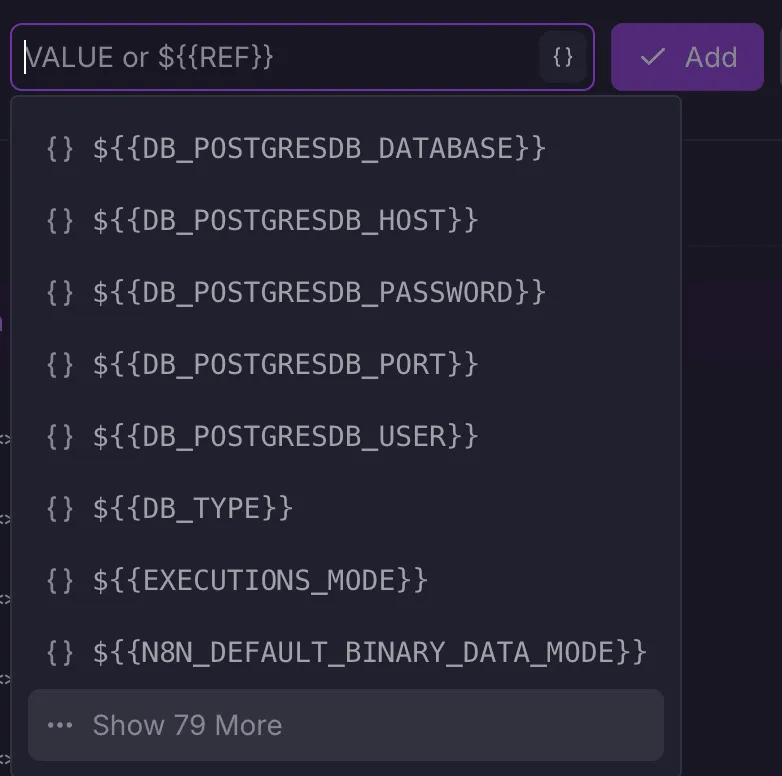Click braces icon next to EXECUTIONS_MODE
The height and width of the screenshot is (776, 782).
pyautogui.click(x=60, y=580)
